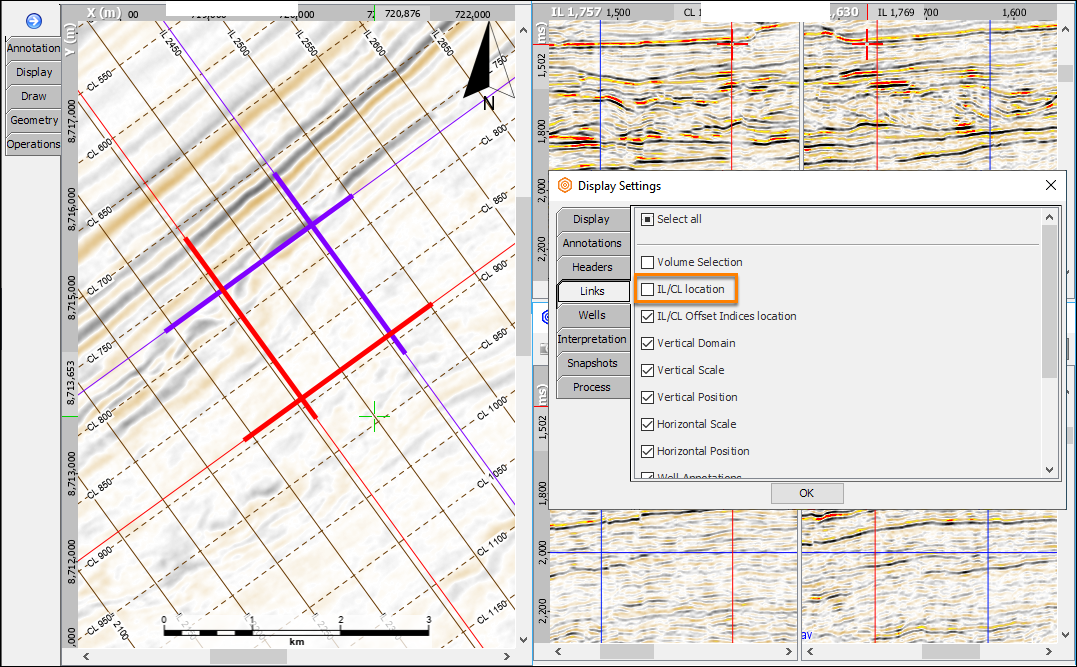Select Links tab in Display Settings
The image size is (1077, 667).
[x=593, y=291]
